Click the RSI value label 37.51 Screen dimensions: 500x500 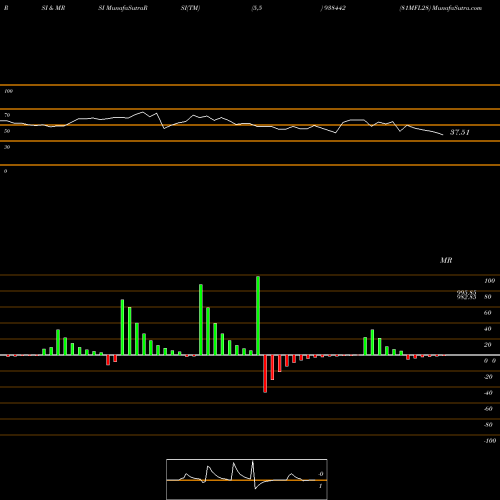(460, 132)
